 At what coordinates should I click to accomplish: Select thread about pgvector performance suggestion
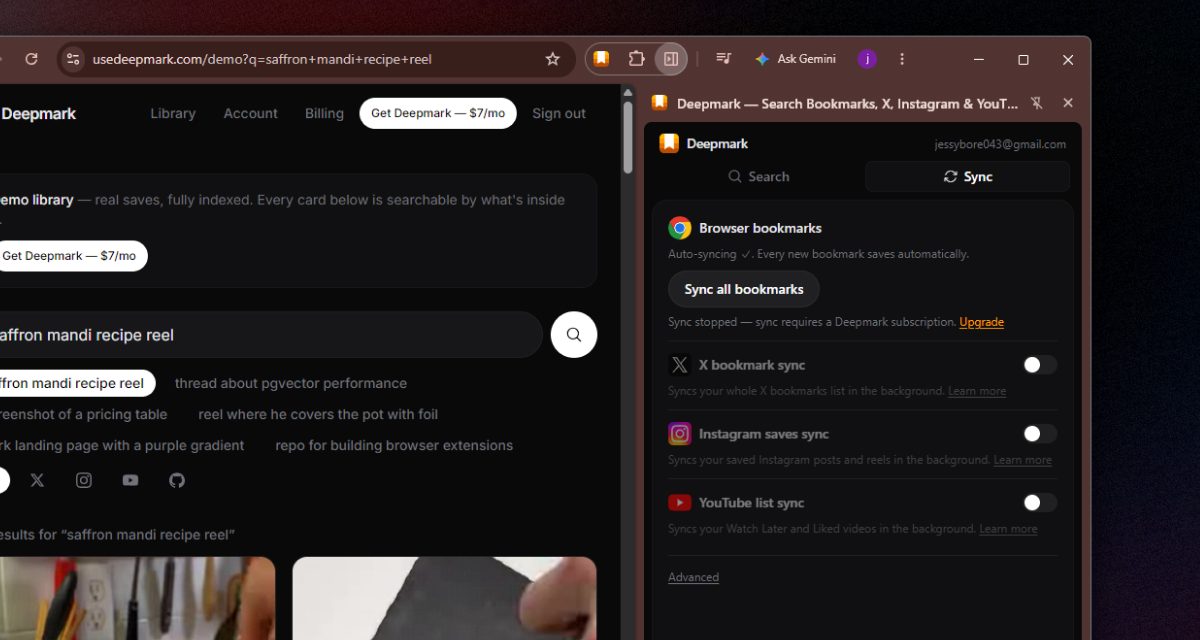click(291, 383)
